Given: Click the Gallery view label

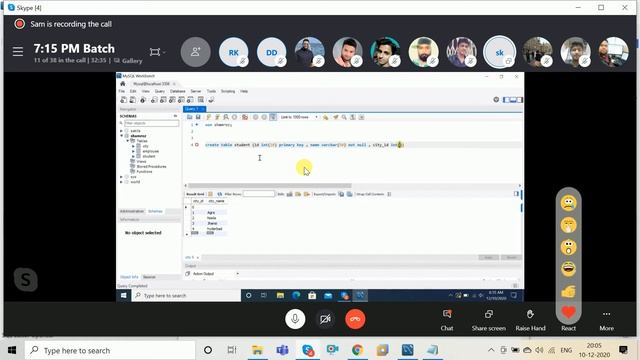Looking at the screenshot, I should (x=132, y=60).
